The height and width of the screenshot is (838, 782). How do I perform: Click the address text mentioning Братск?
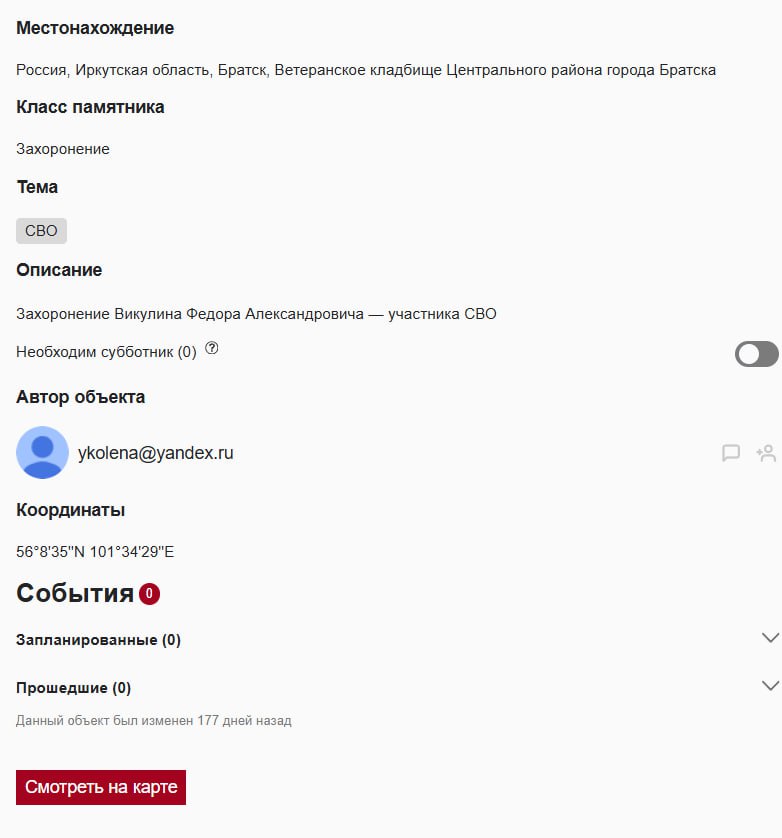tap(366, 70)
